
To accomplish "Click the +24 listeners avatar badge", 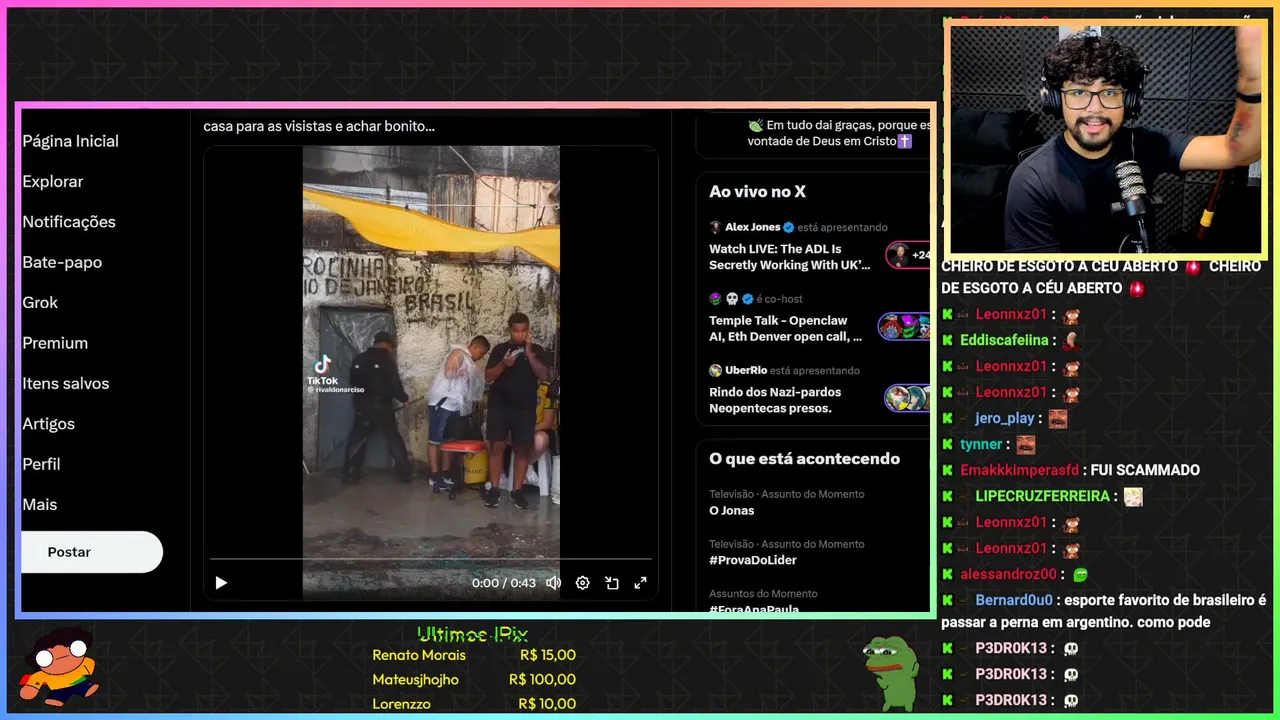I will pyautogui.click(x=908, y=255).
